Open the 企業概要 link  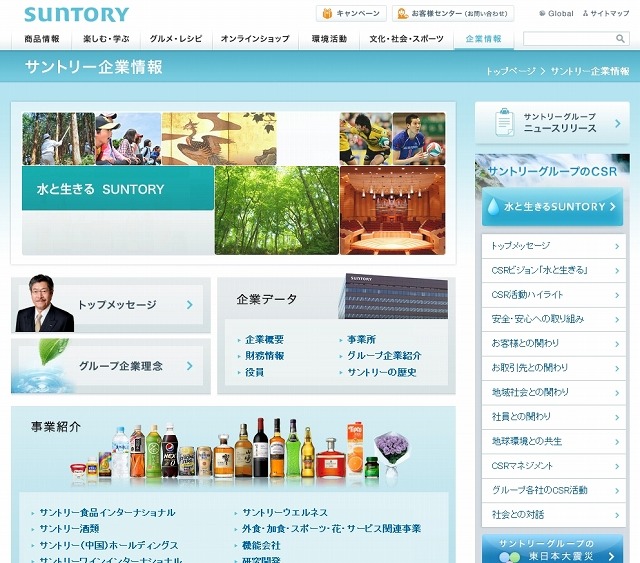click(264, 340)
